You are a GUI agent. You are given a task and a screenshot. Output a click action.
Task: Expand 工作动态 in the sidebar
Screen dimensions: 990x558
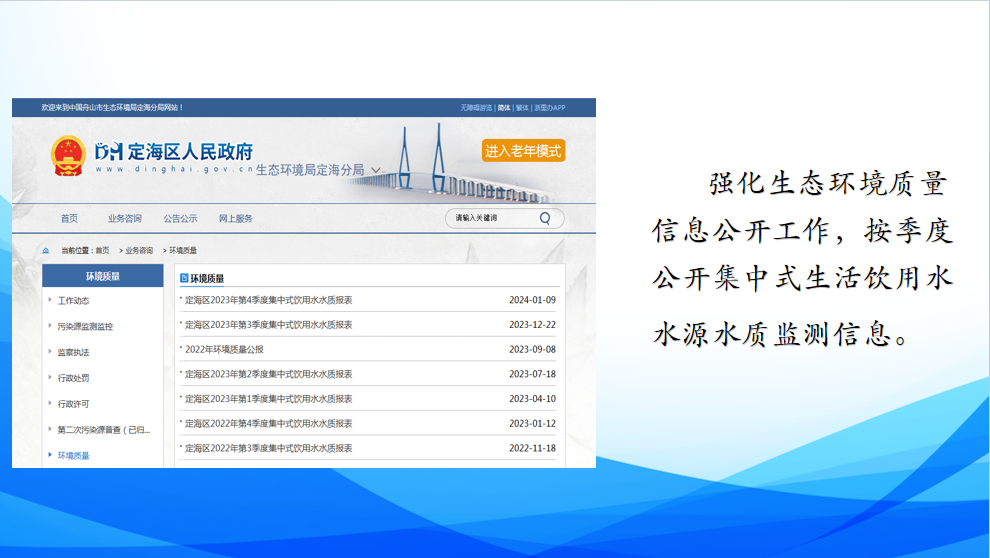pos(73,300)
